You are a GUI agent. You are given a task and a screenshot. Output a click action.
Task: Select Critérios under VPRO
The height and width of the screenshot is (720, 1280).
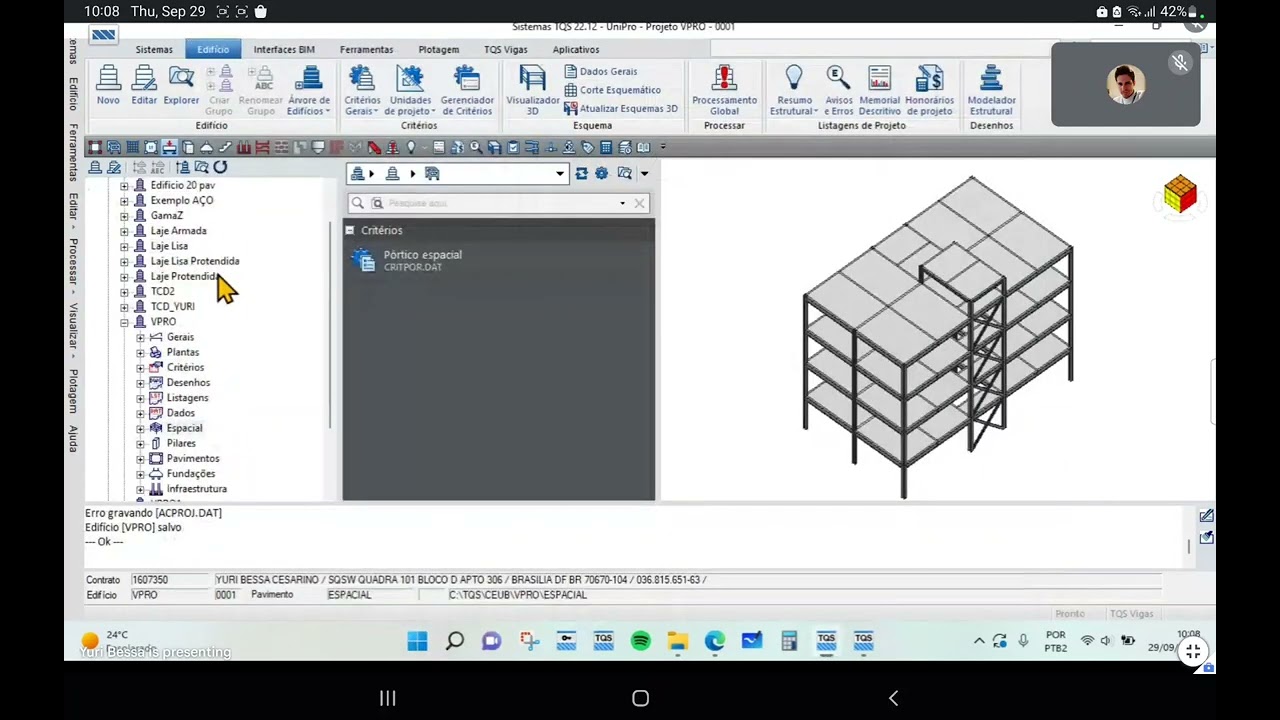185,367
